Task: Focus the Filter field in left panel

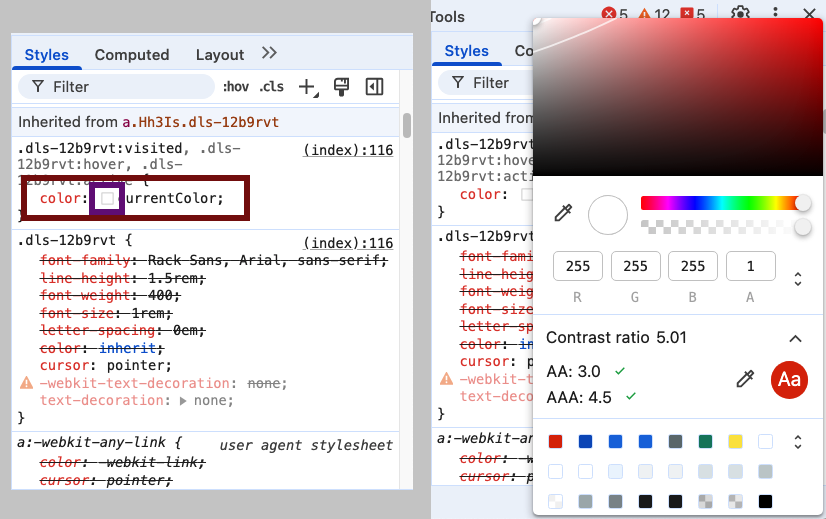Action: (116, 87)
